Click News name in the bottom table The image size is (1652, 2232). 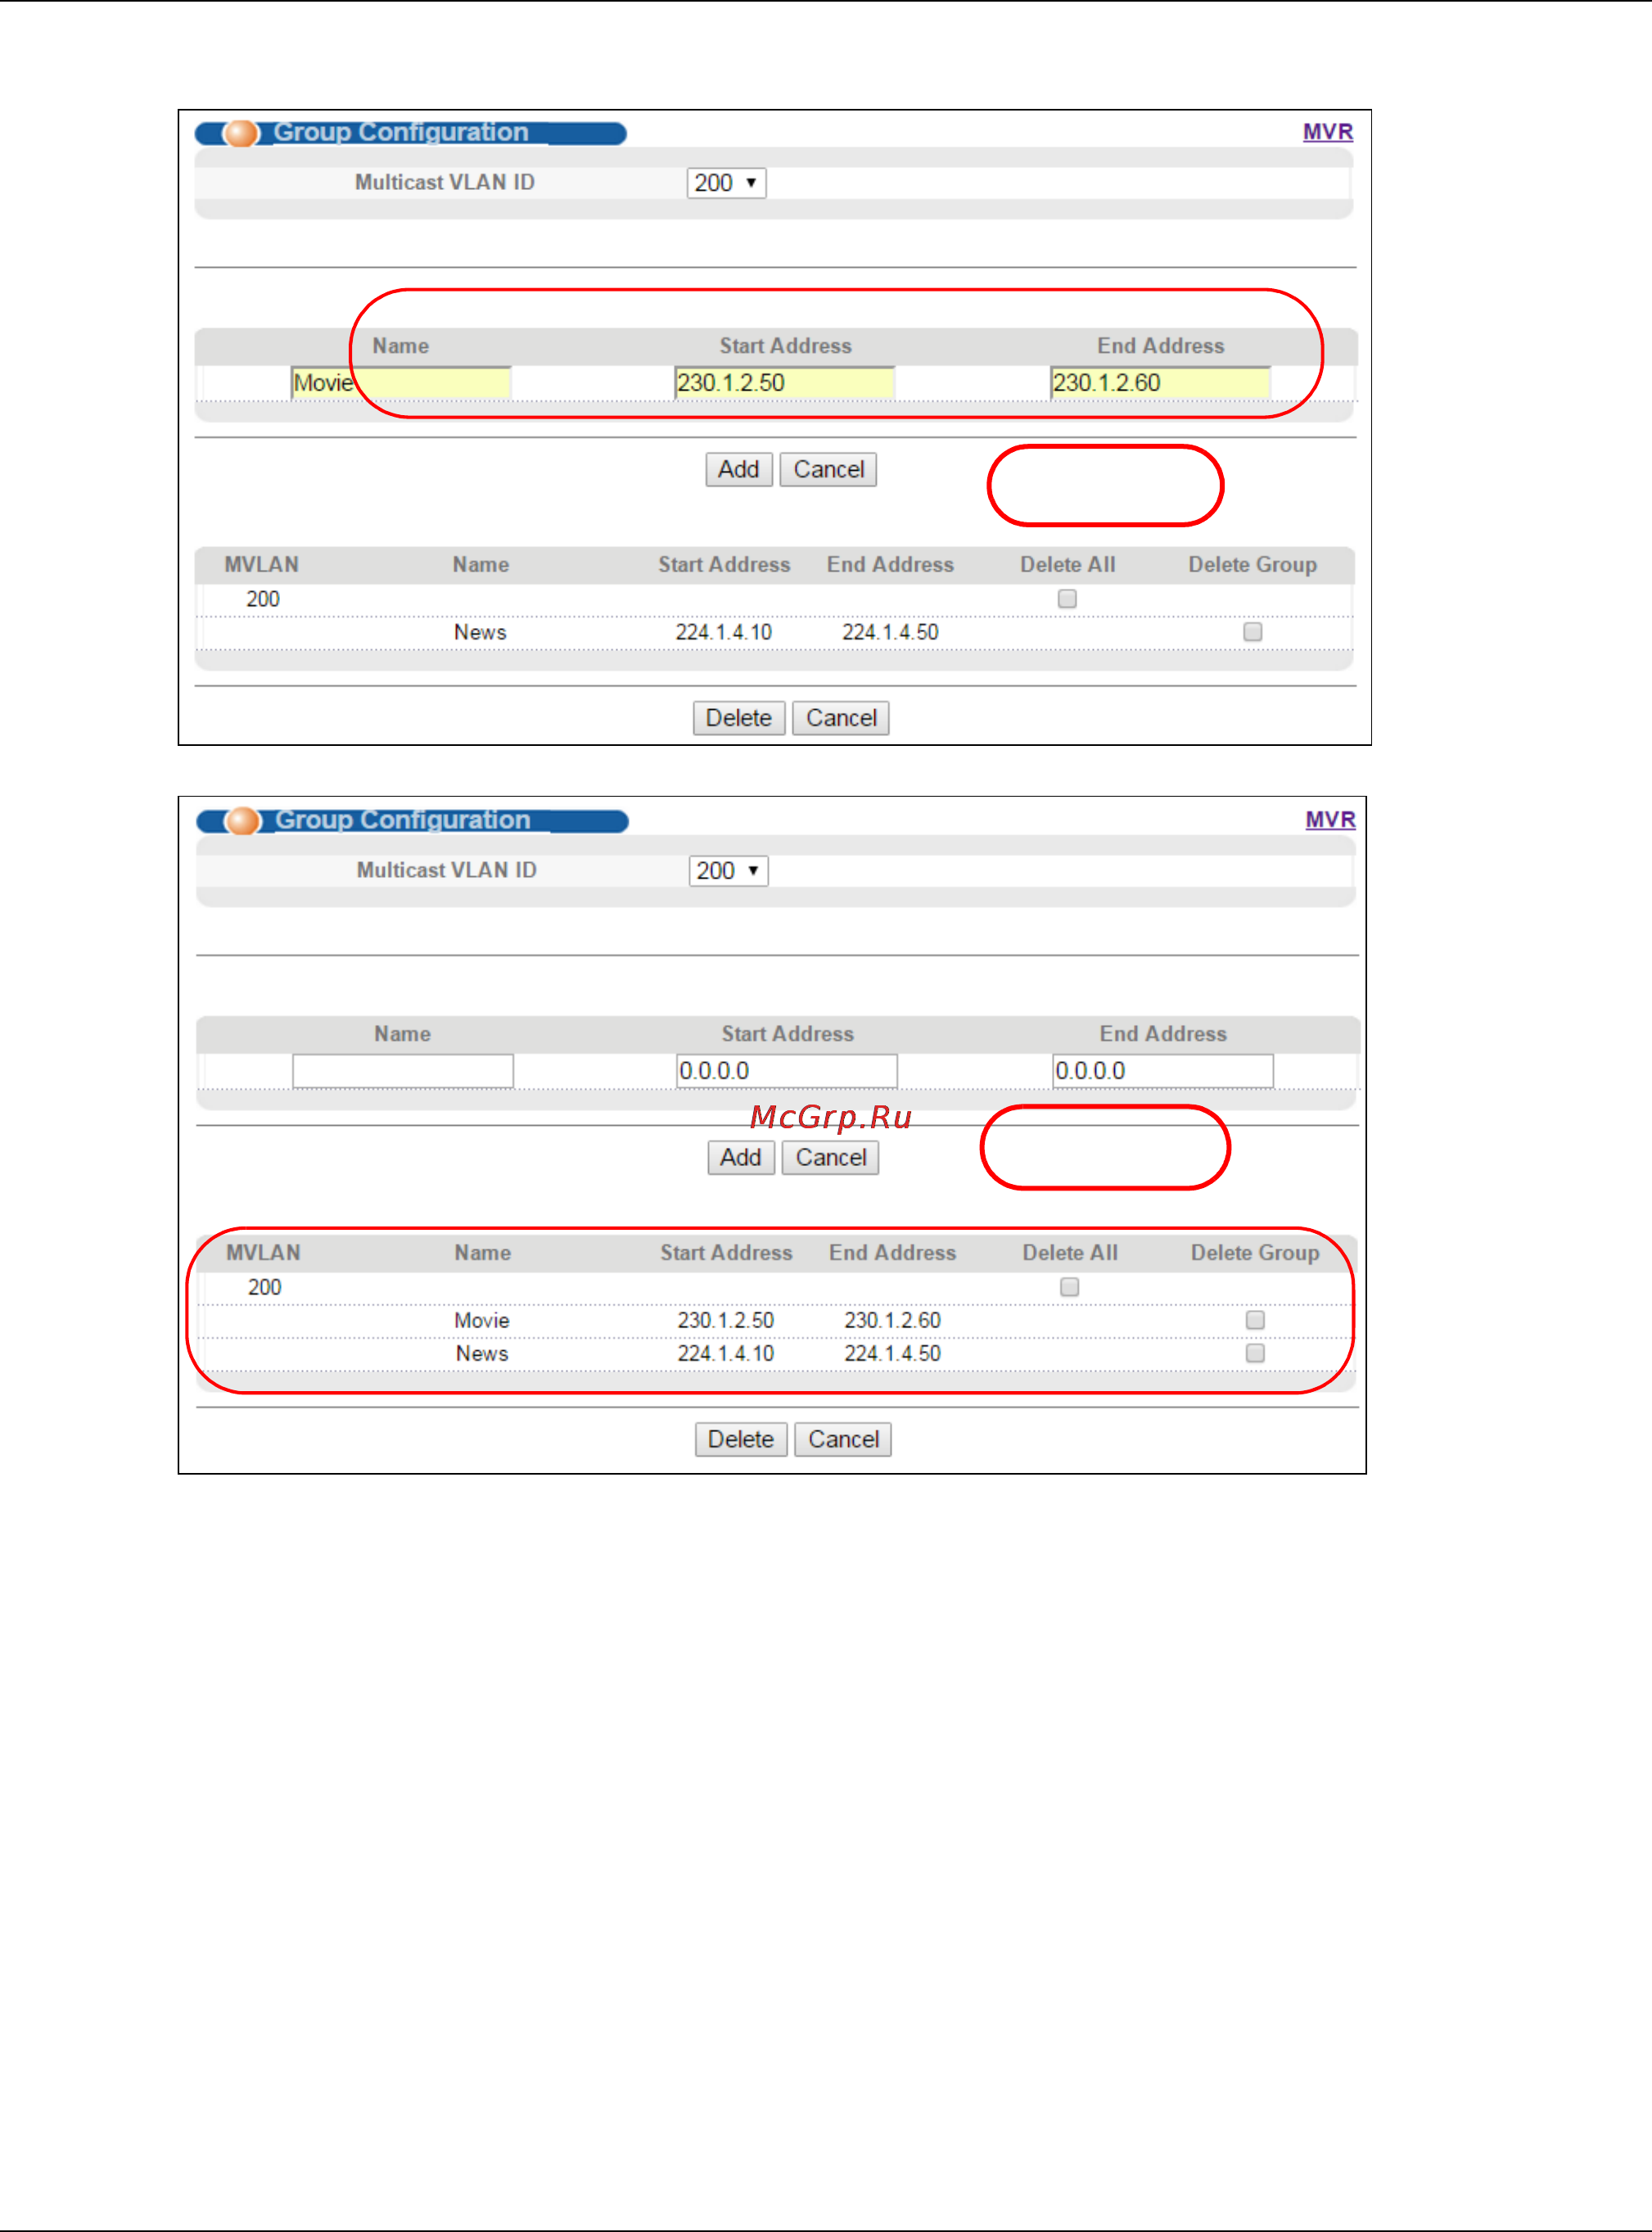tap(482, 1353)
